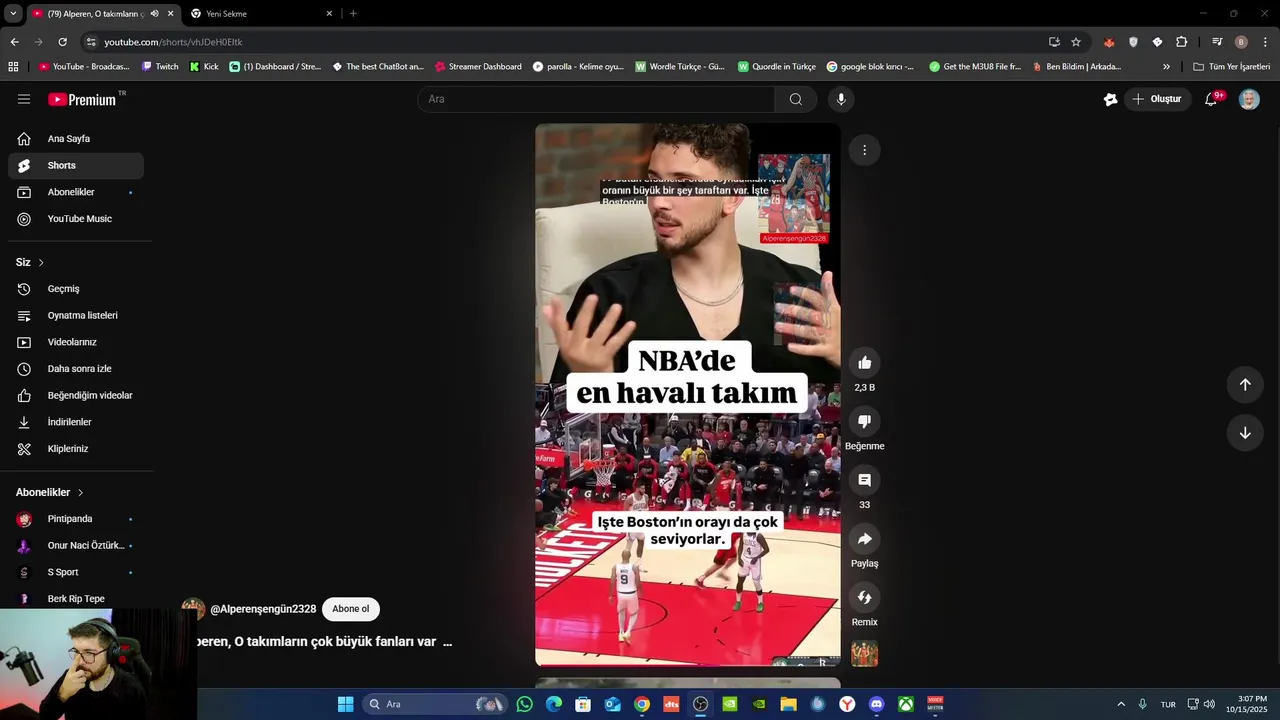Open Videolarınız in sidebar
The width and height of the screenshot is (1280, 720).
click(76, 342)
